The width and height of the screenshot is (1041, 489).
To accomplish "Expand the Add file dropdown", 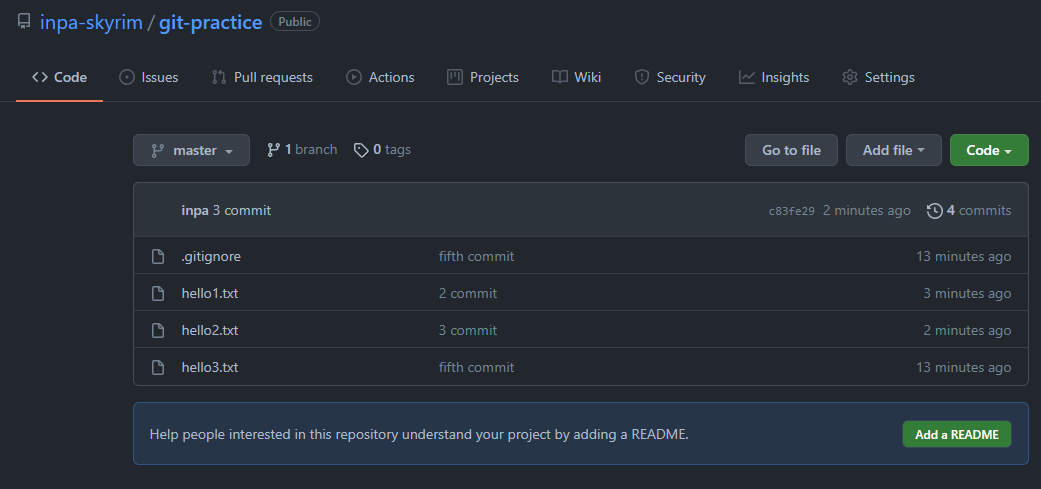I will point(894,150).
